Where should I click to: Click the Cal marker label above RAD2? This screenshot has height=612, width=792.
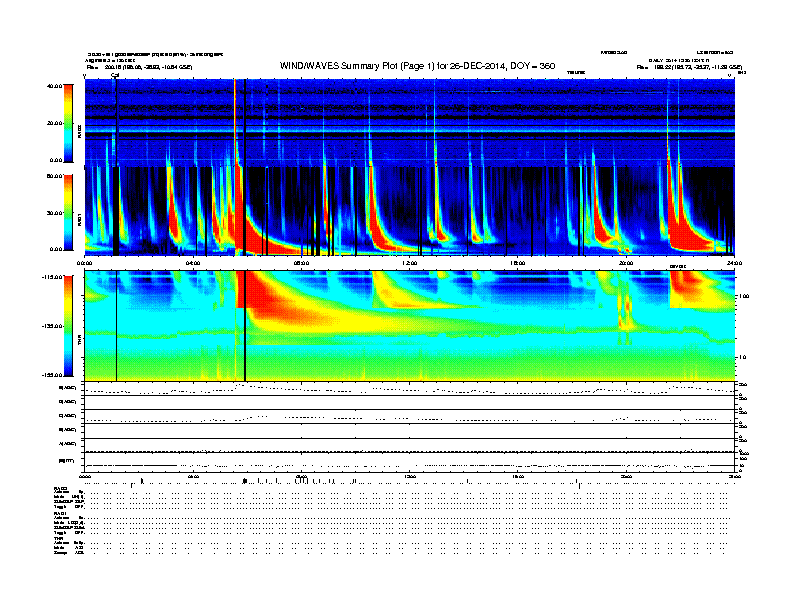click(x=115, y=75)
